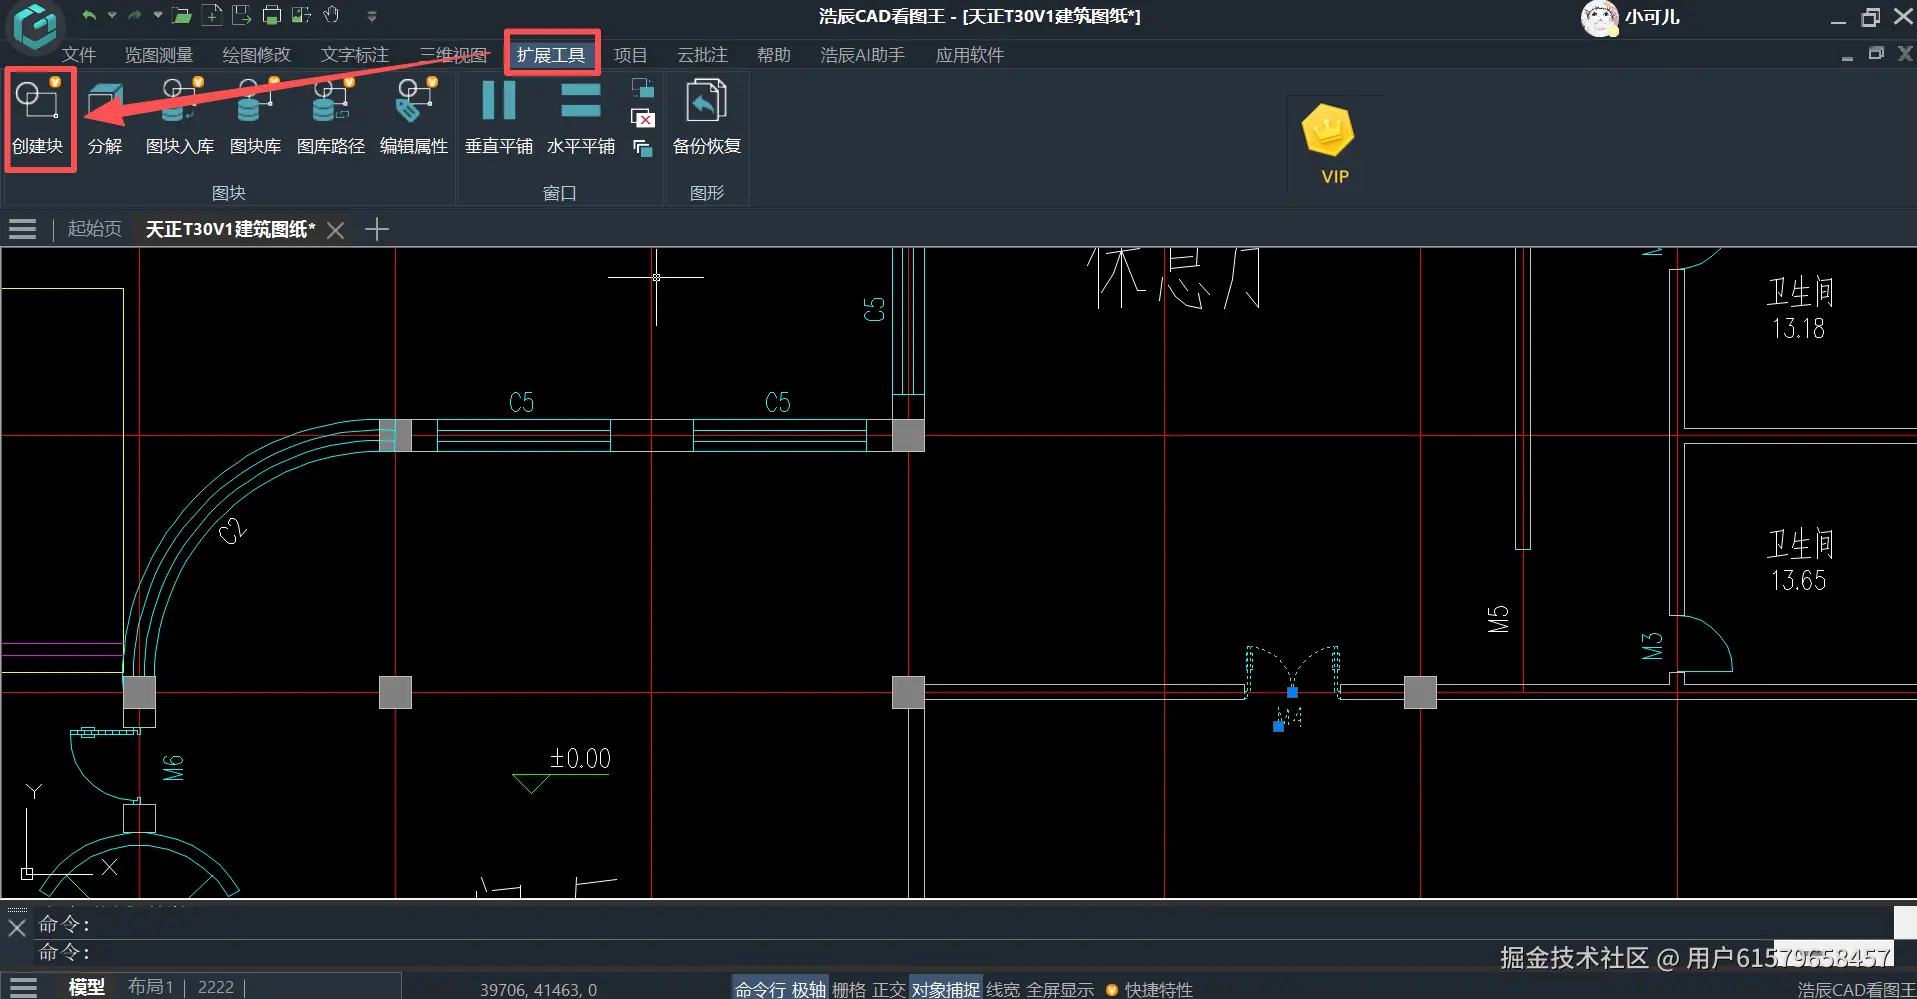Click the undo arrow in quick toolbar
The image size is (1917, 999).
(90, 15)
